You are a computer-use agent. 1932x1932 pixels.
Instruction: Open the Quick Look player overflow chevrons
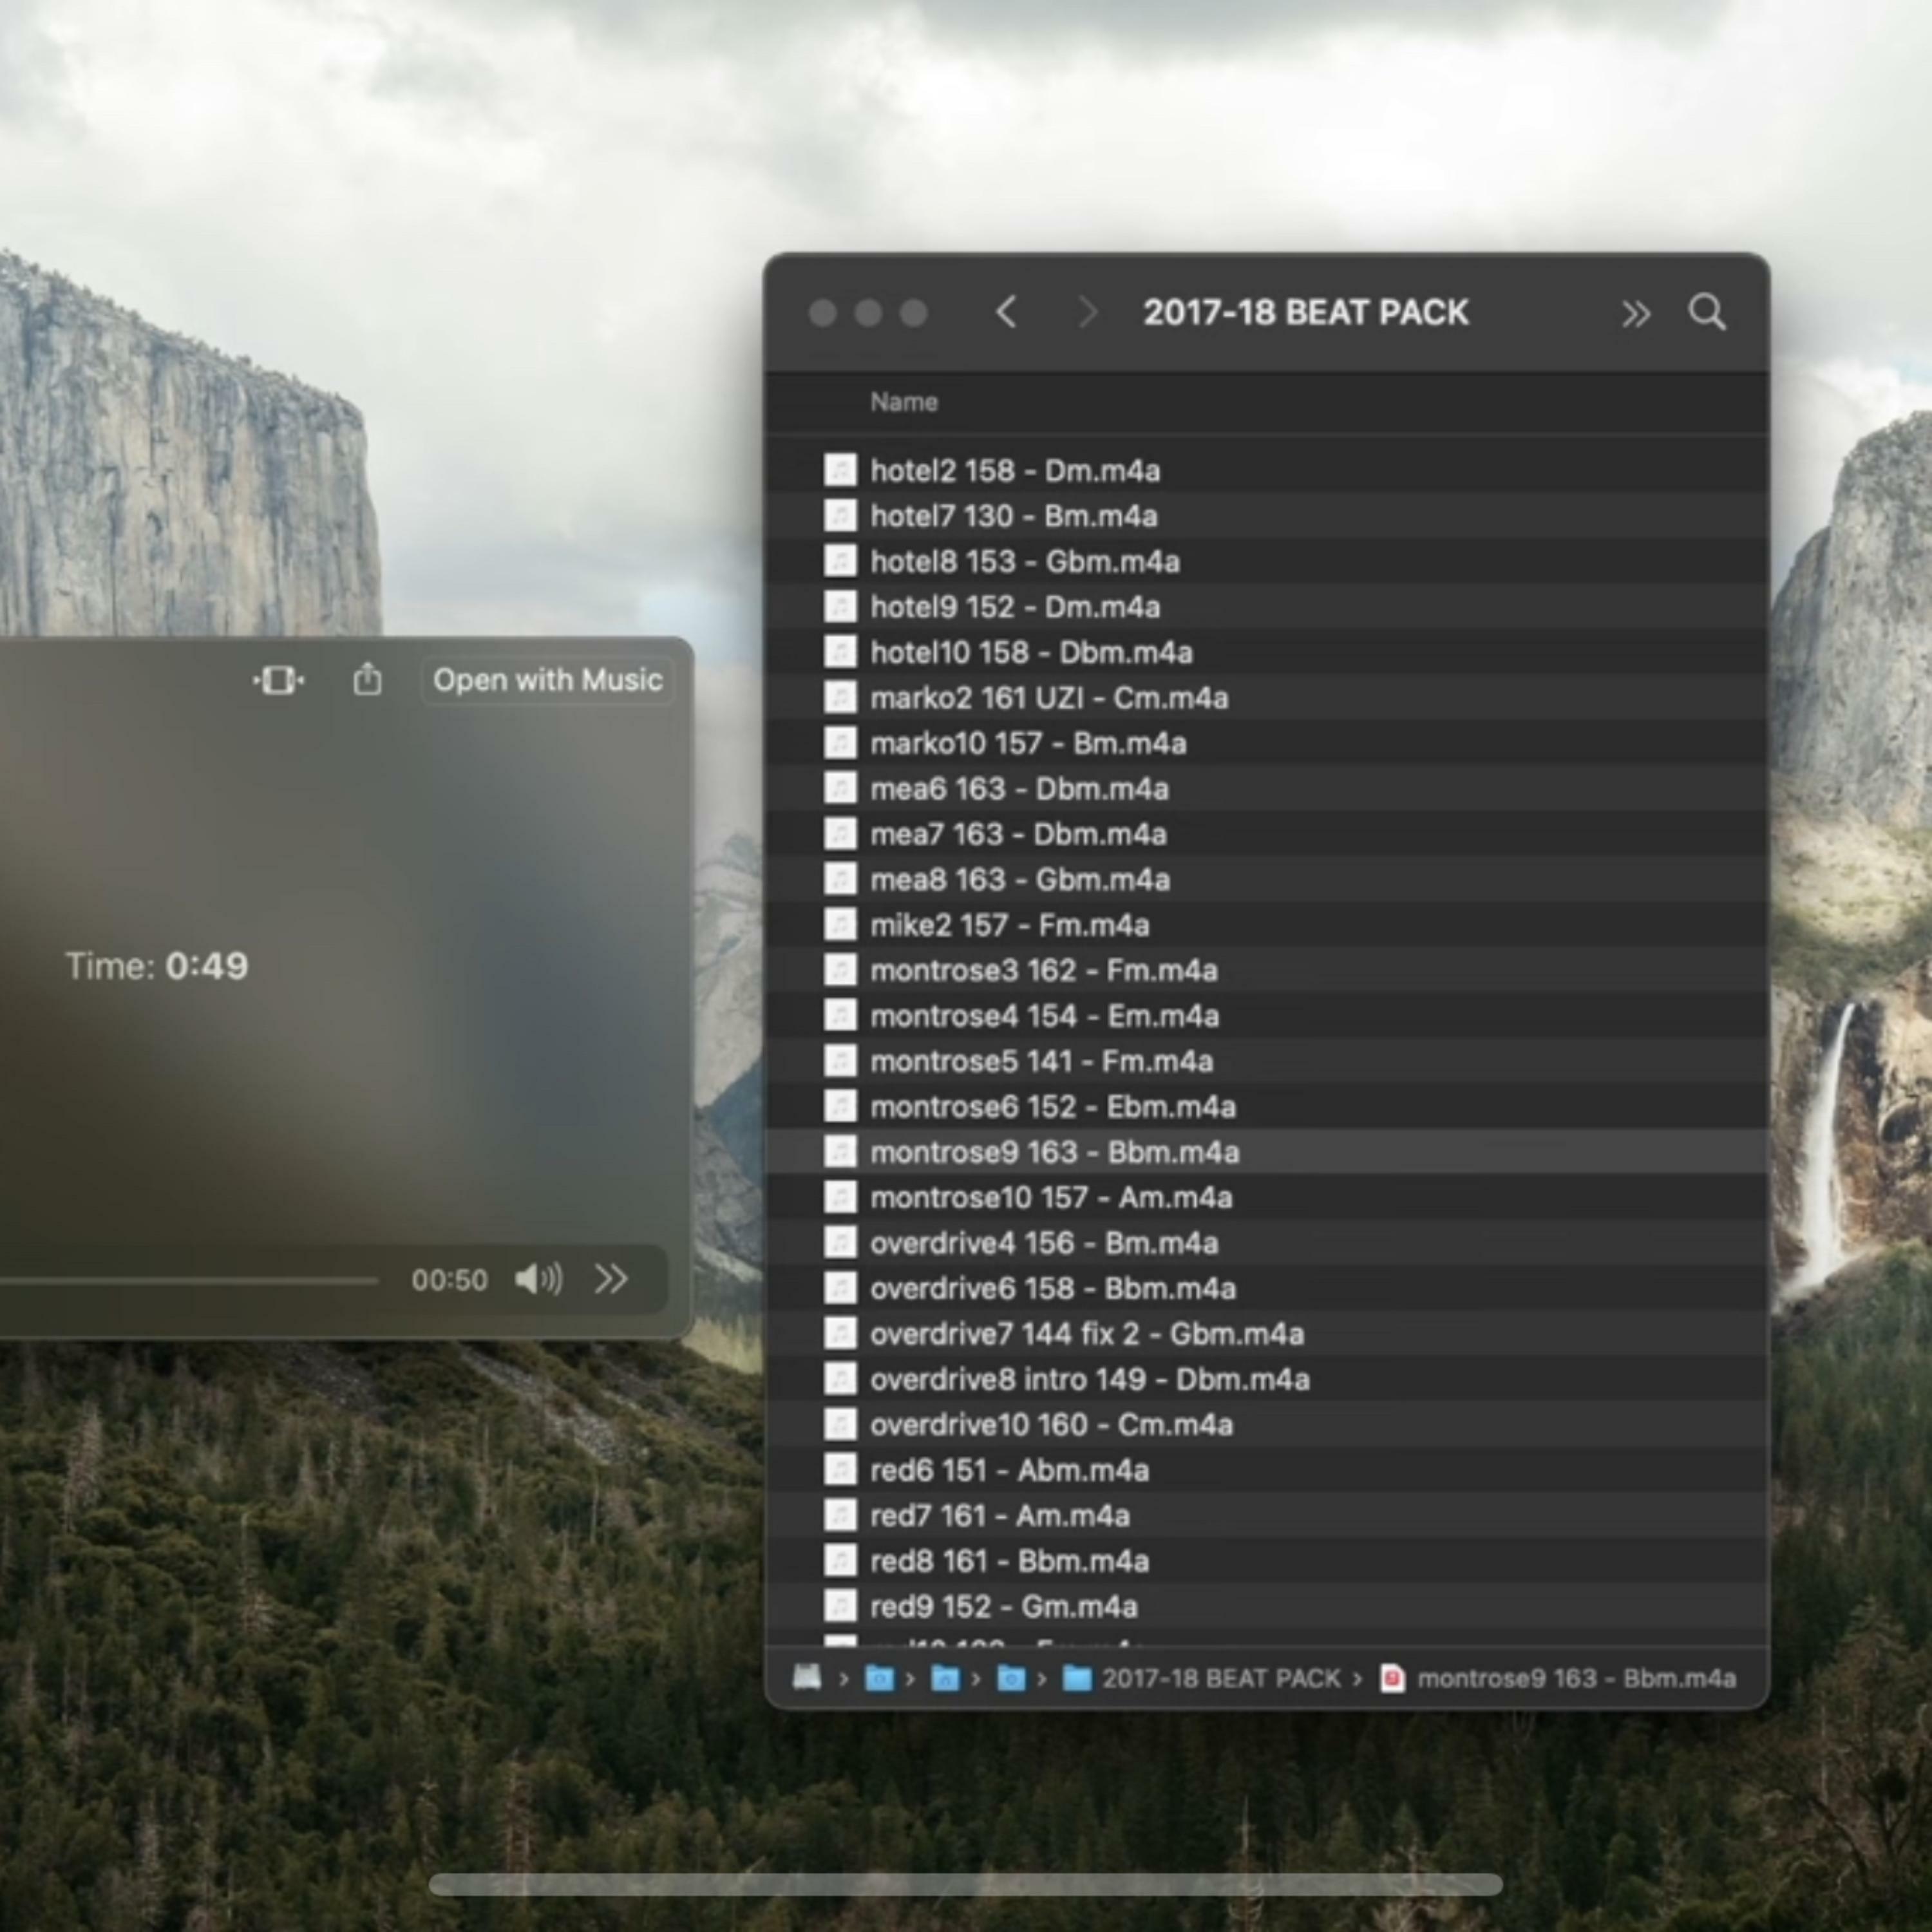tap(611, 1278)
